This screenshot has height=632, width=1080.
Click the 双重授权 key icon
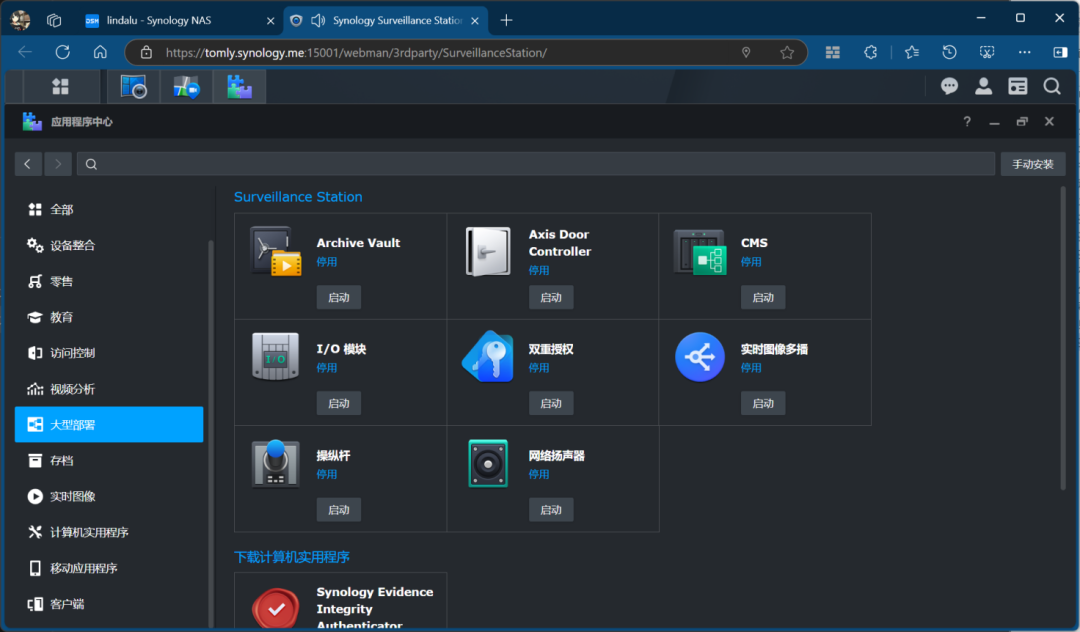(488, 356)
